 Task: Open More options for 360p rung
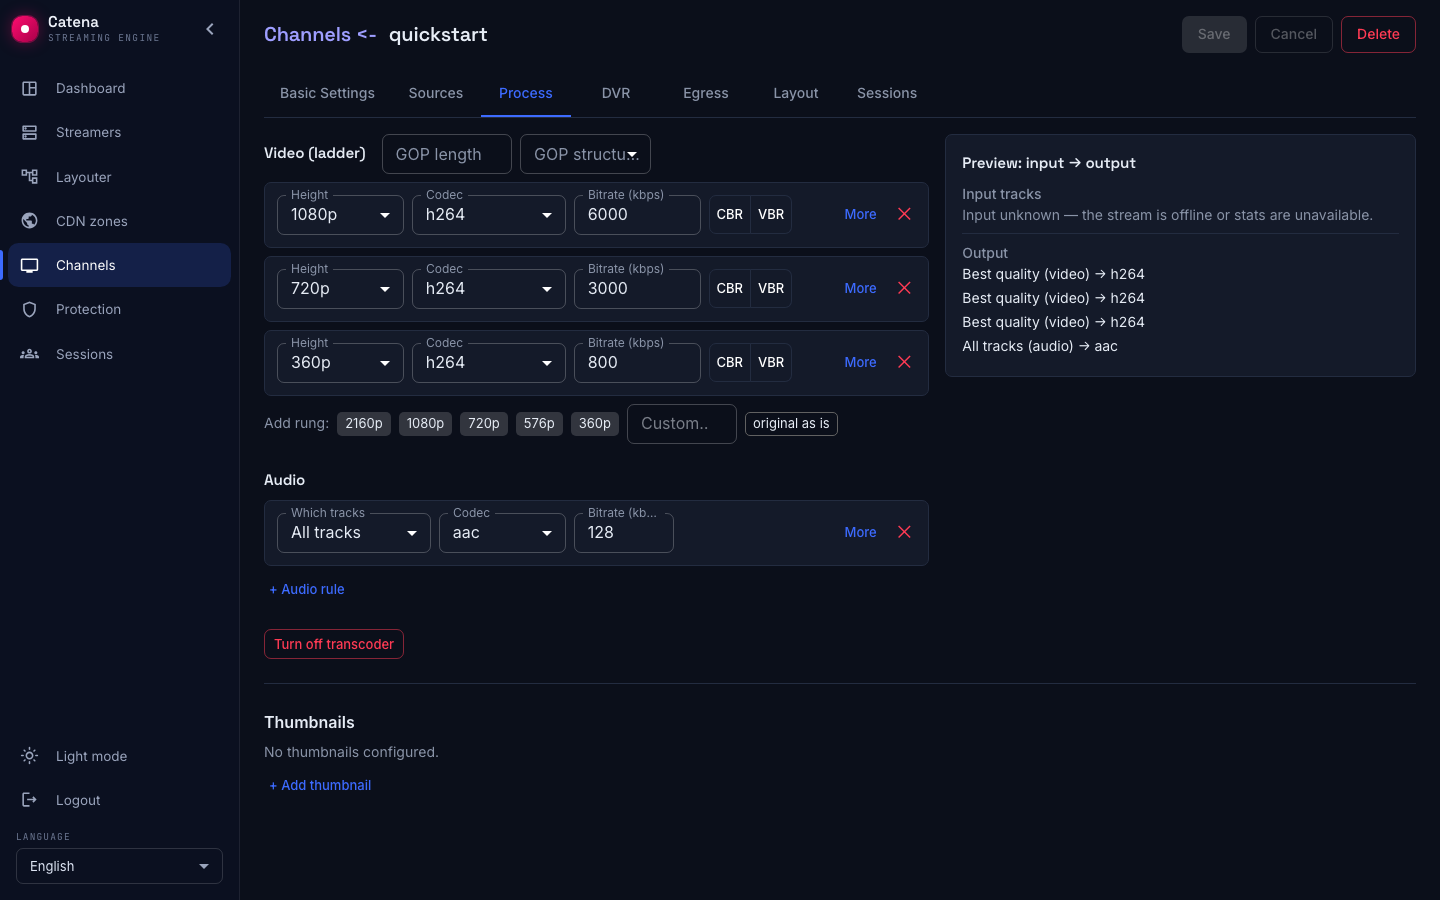coord(860,362)
